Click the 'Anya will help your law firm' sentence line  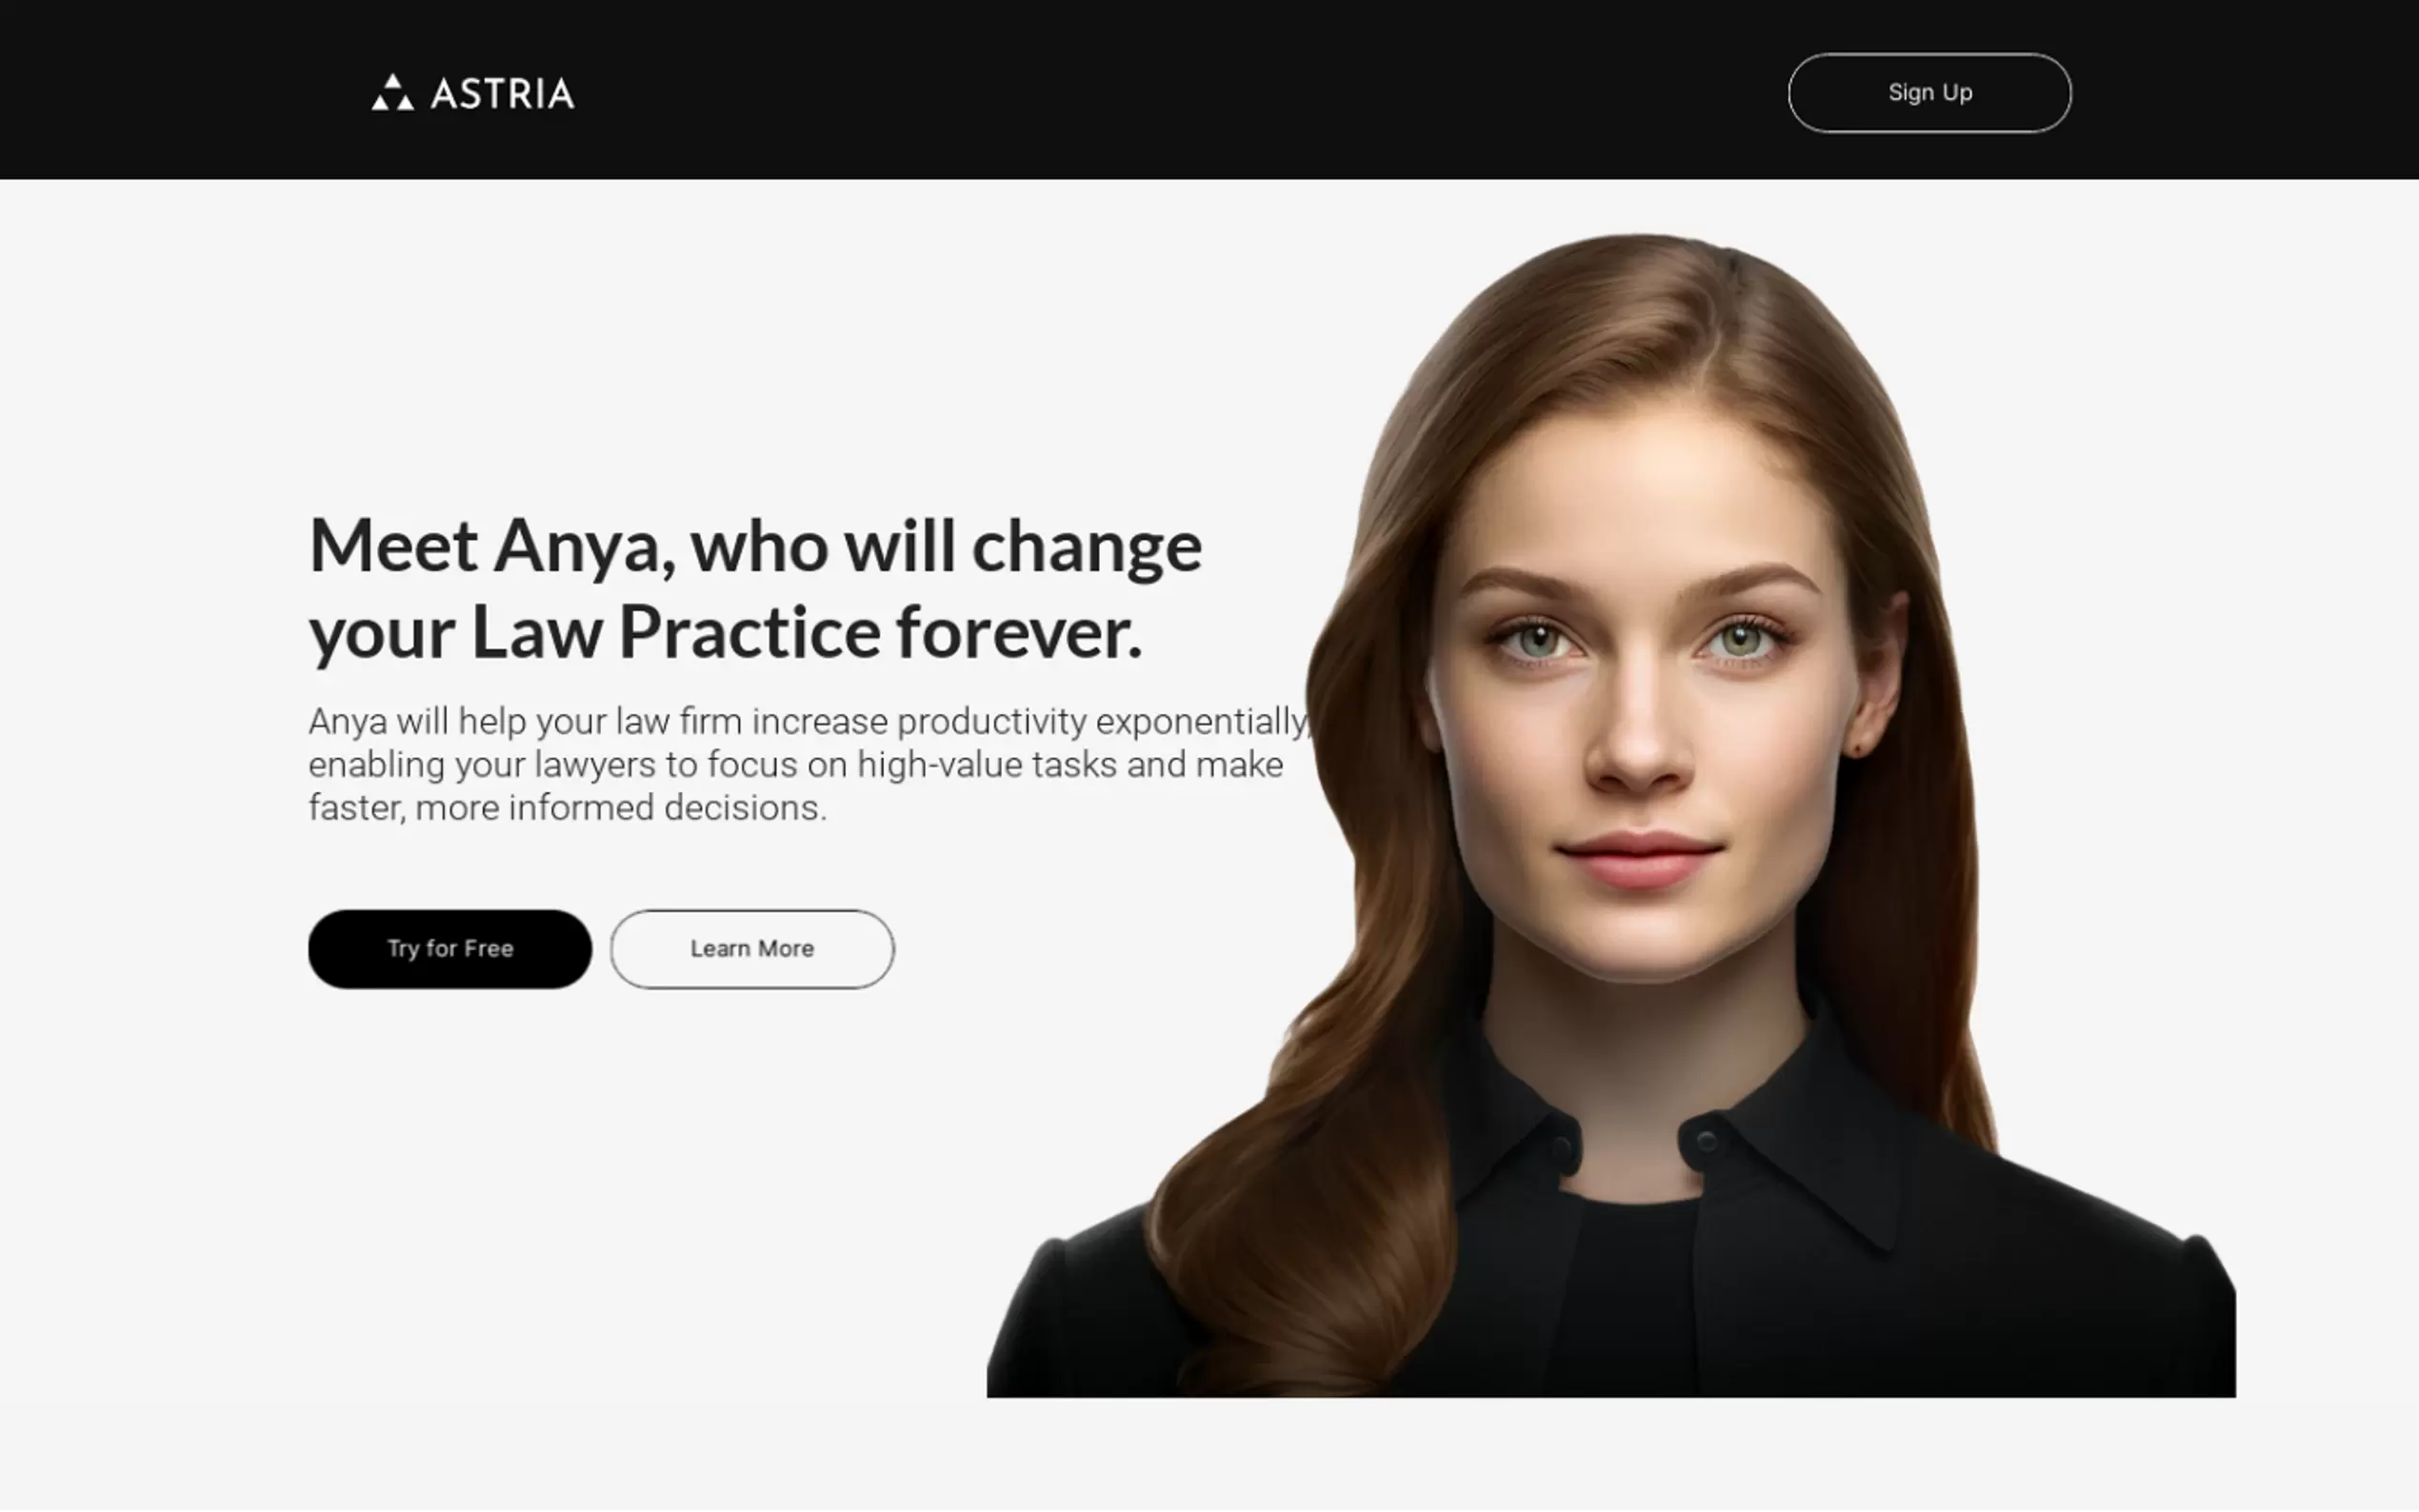(810, 721)
